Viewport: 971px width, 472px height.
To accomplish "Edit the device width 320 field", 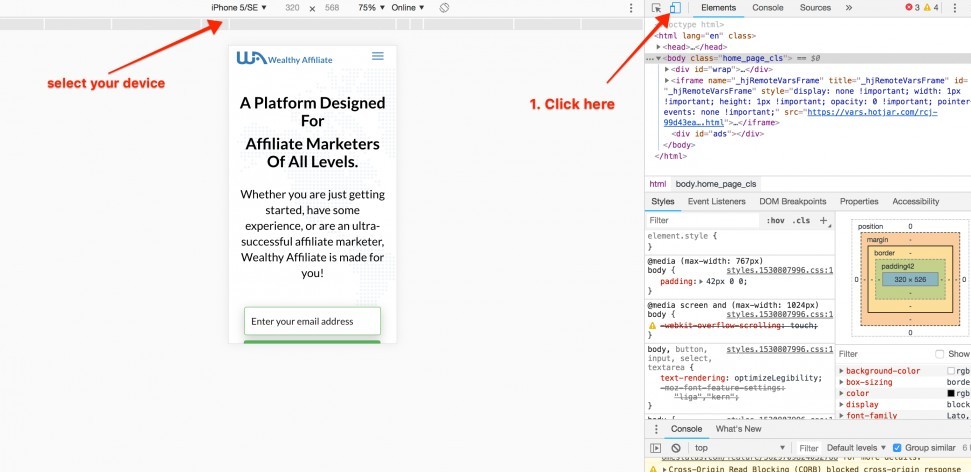I will point(292,8).
